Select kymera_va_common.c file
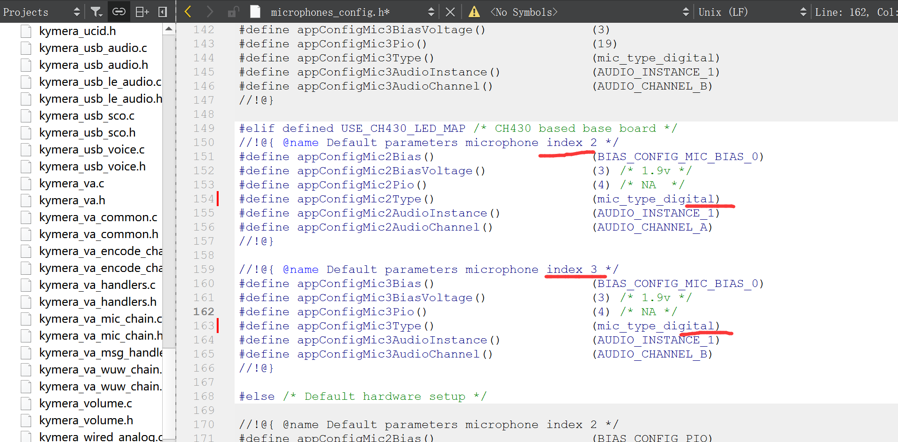The width and height of the screenshot is (898, 442). (98, 217)
